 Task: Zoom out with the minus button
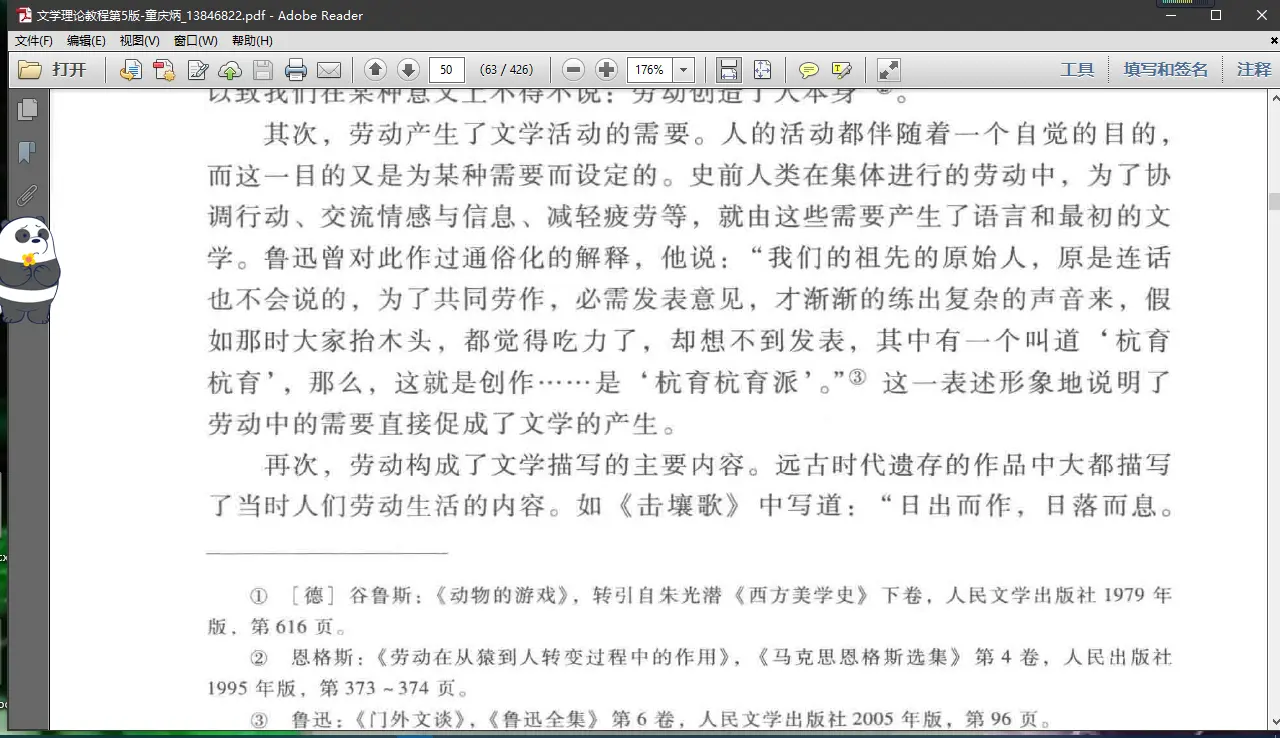click(573, 70)
